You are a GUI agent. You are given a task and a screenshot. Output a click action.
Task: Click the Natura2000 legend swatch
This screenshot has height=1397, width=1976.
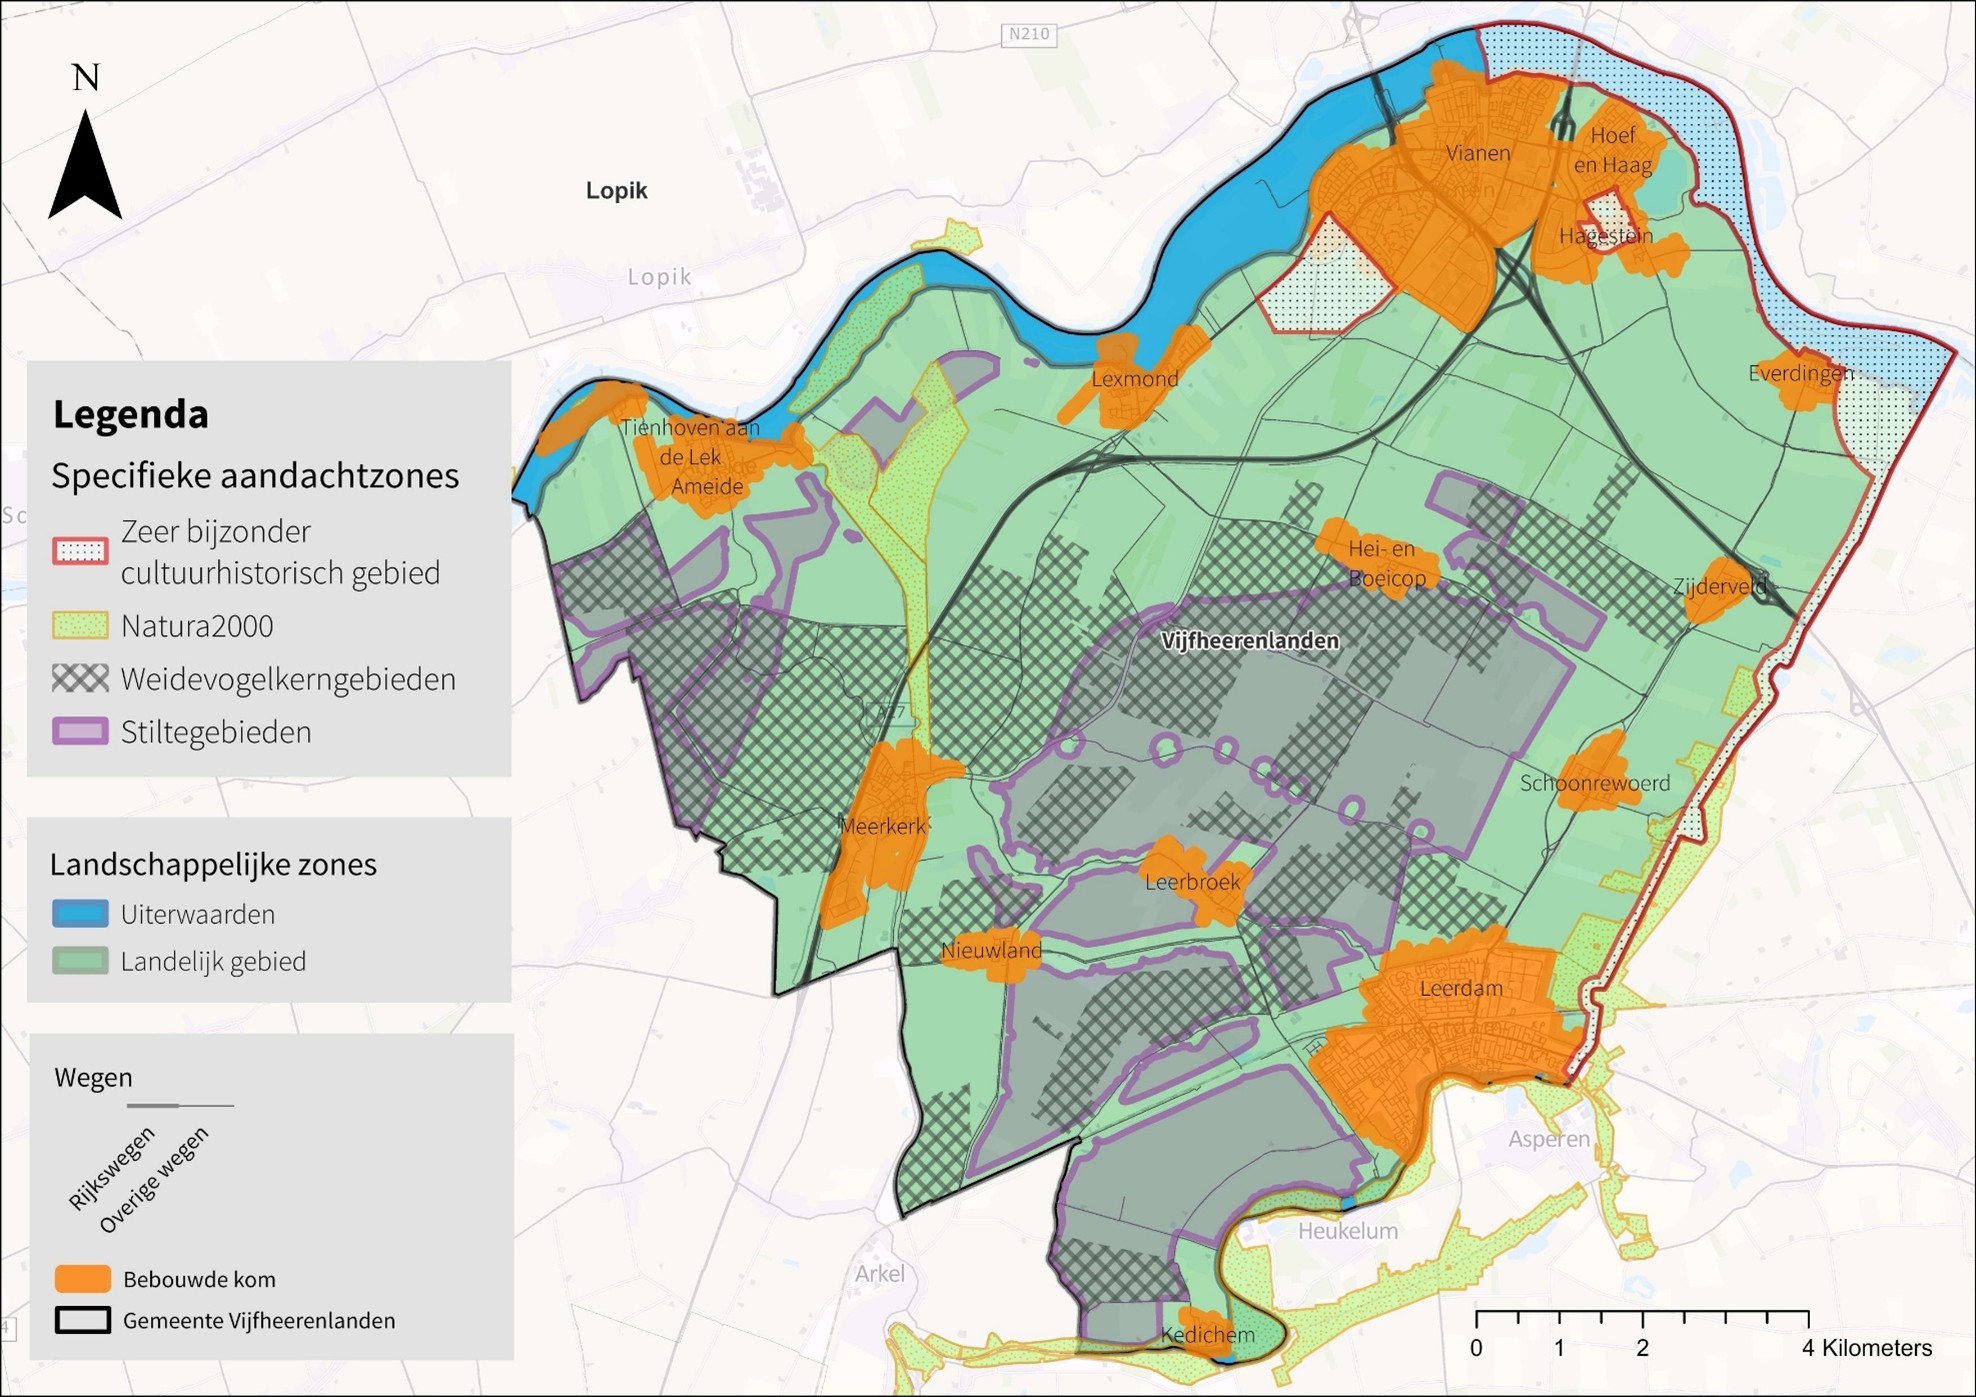tap(80, 626)
